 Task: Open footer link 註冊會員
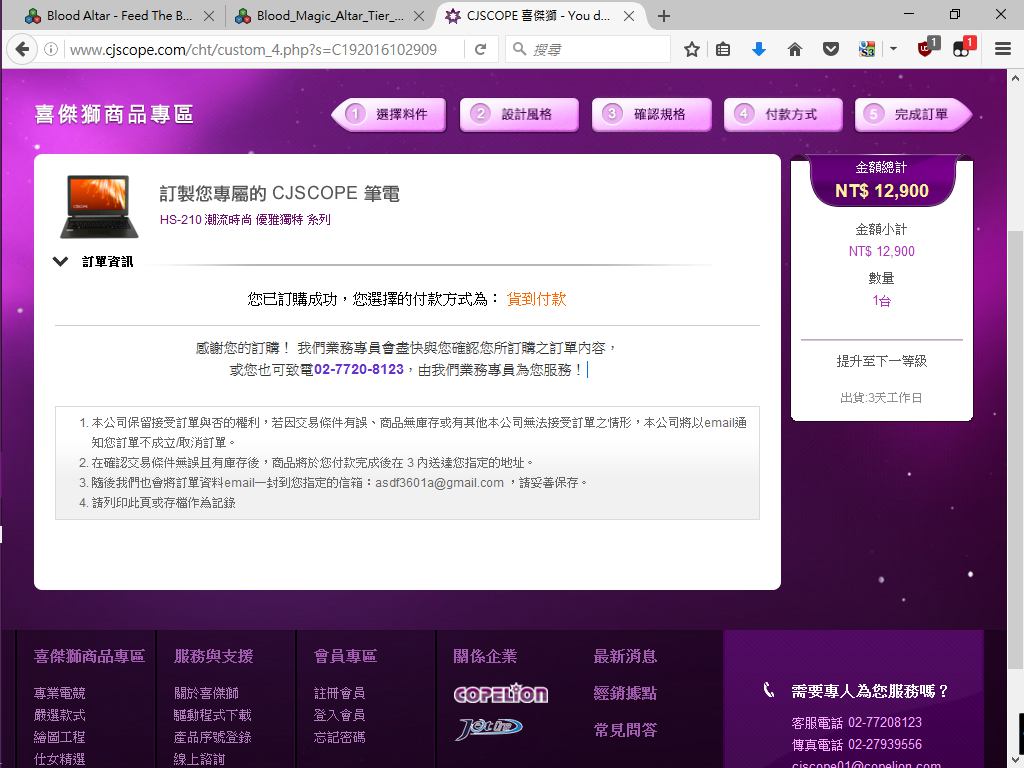pos(340,693)
